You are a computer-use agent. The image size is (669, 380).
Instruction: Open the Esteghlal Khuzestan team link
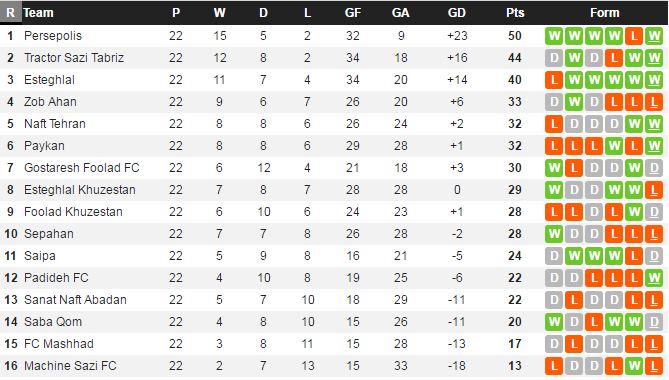tap(80, 190)
